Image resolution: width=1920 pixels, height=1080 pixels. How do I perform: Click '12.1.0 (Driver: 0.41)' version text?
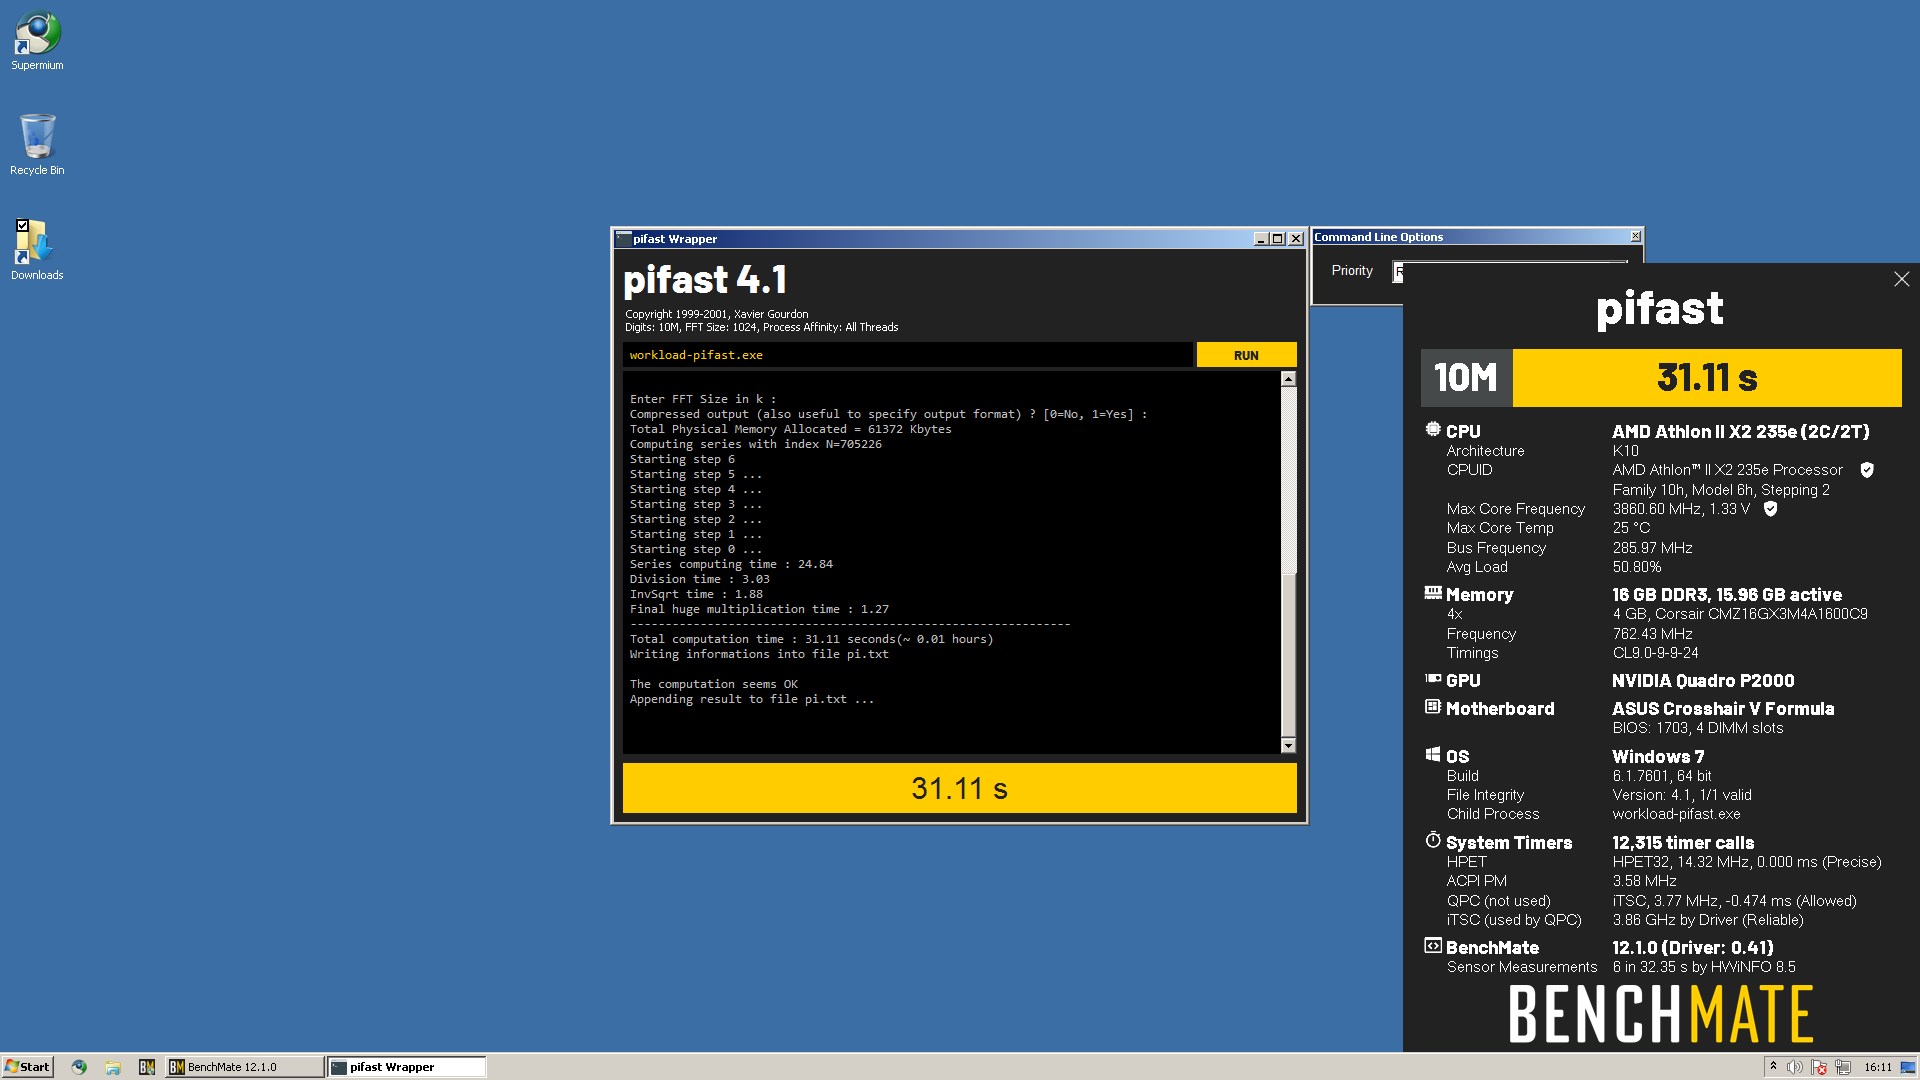click(1693, 947)
